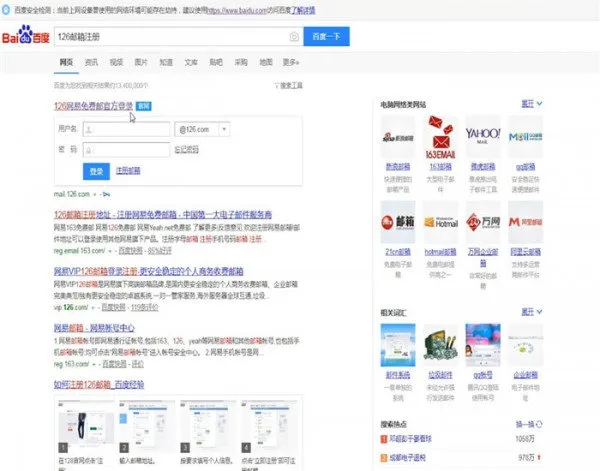
Task: Switch to the 知道 tab
Action: click(x=166, y=62)
